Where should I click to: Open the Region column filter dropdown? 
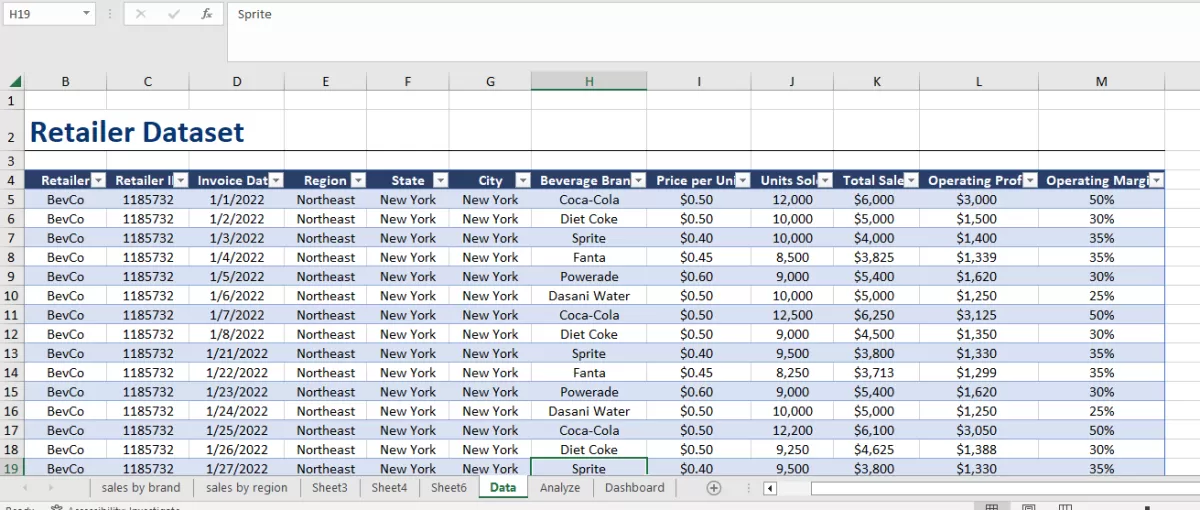(358, 181)
